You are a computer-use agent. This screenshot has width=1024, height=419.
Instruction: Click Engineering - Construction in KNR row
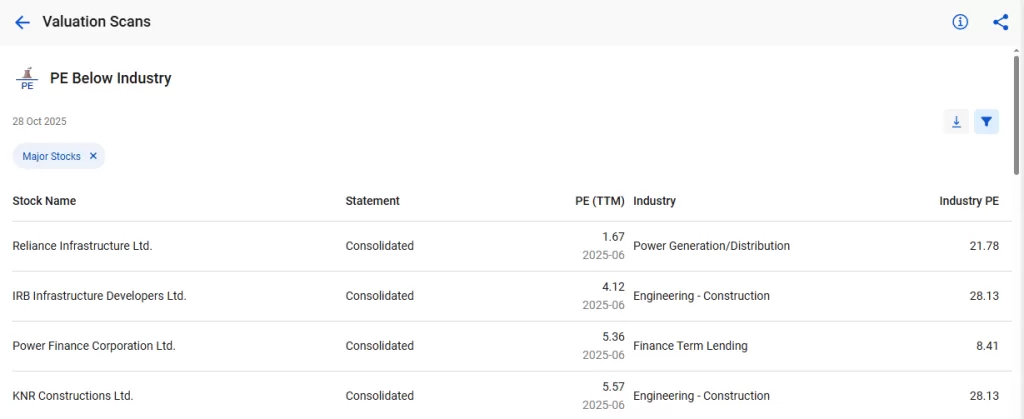tap(701, 396)
